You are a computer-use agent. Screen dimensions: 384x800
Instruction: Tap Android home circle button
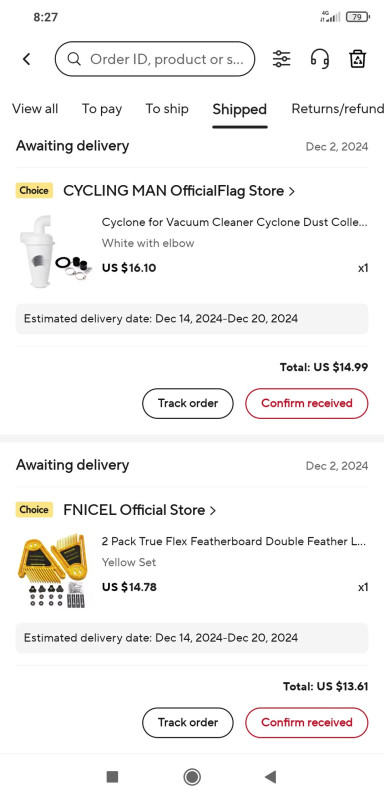pos(192,777)
